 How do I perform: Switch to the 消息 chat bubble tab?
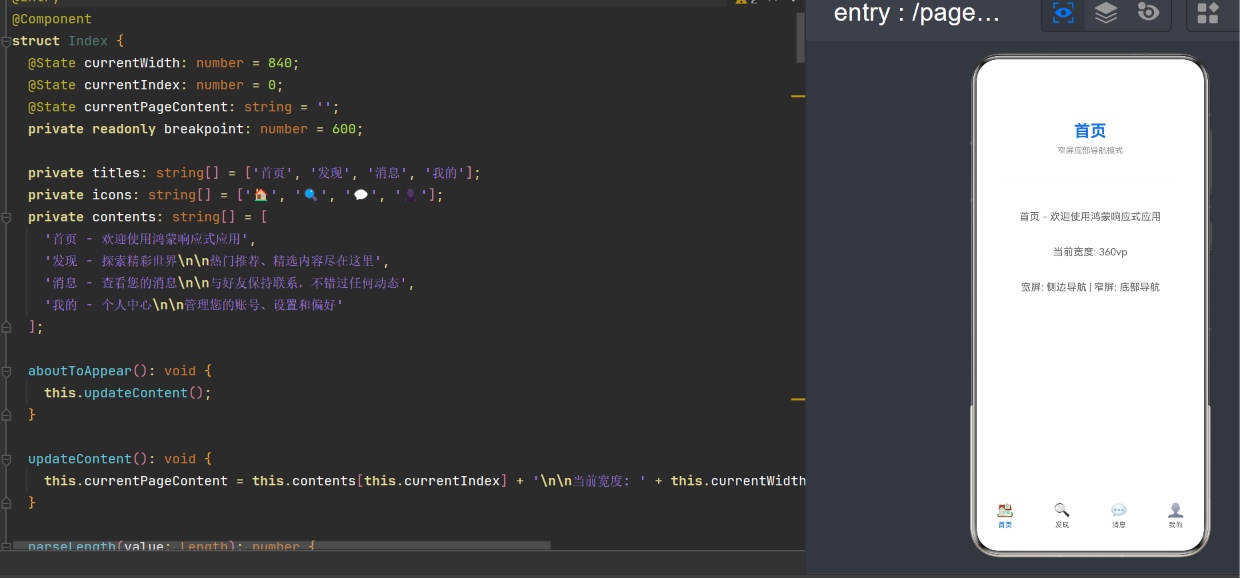1119,515
